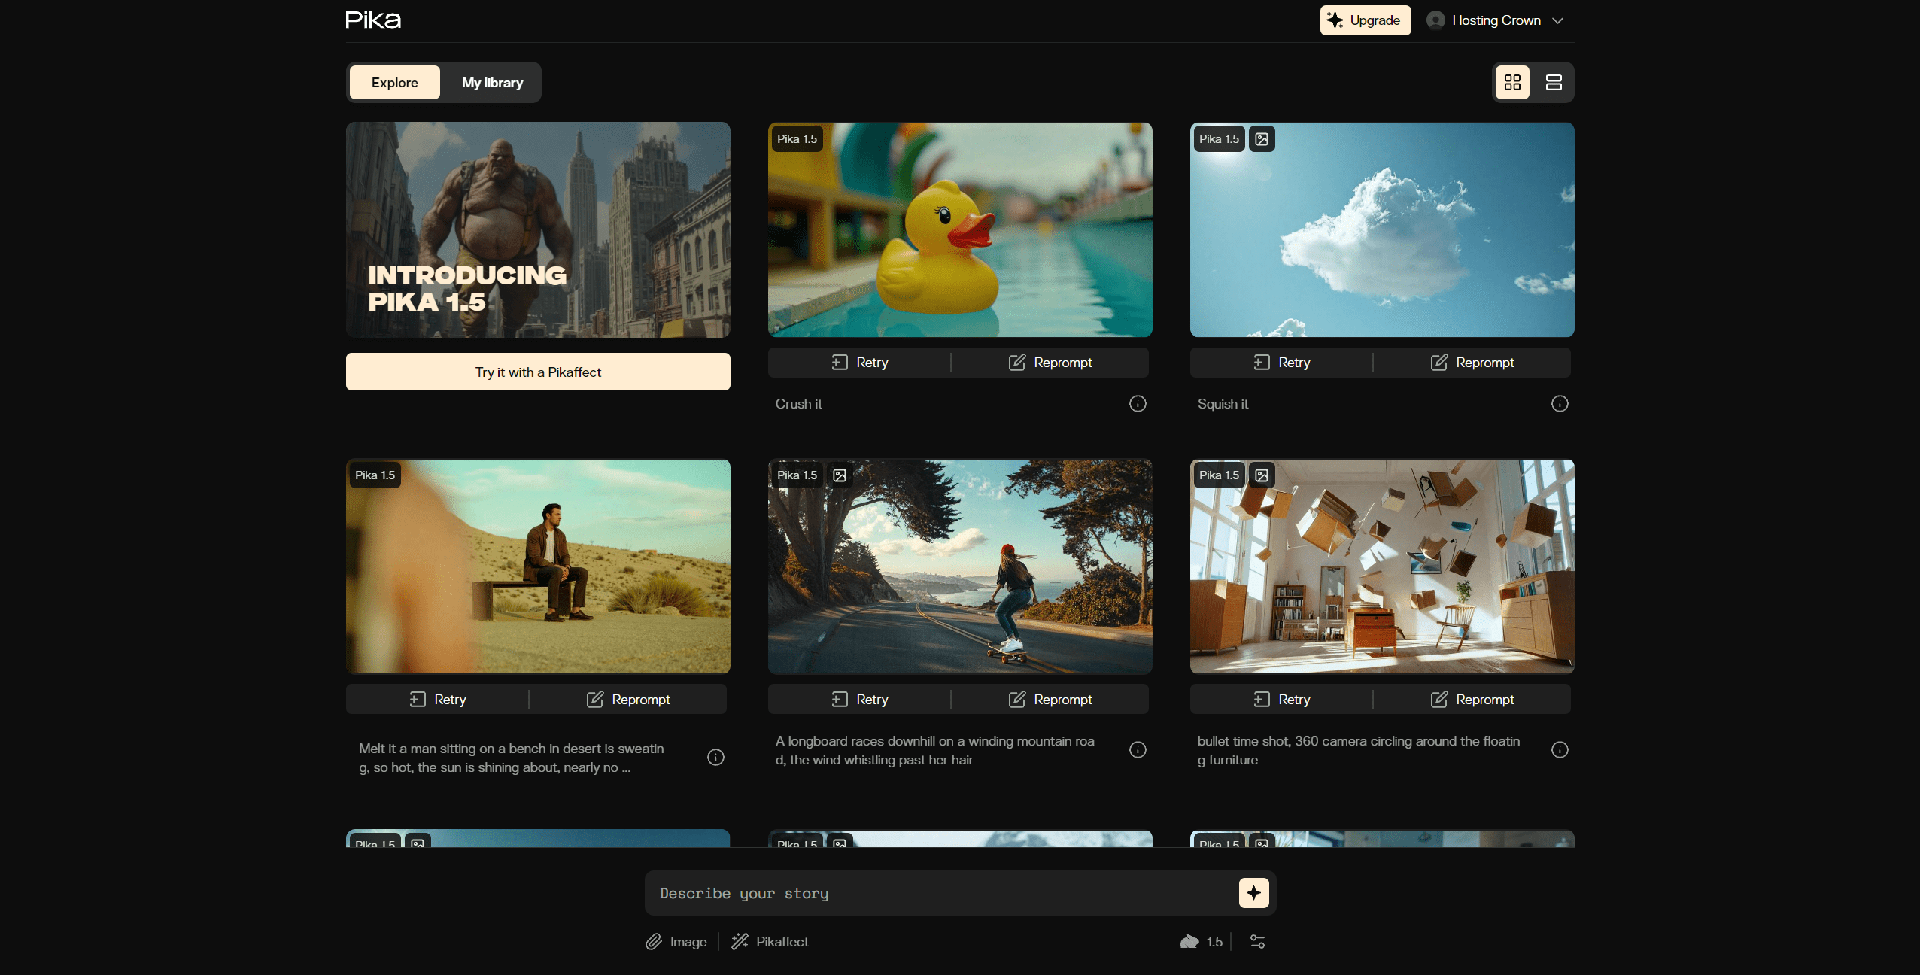Open the account dropdown chevron
The width and height of the screenshot is (1920, 975).
[1558, 20]
